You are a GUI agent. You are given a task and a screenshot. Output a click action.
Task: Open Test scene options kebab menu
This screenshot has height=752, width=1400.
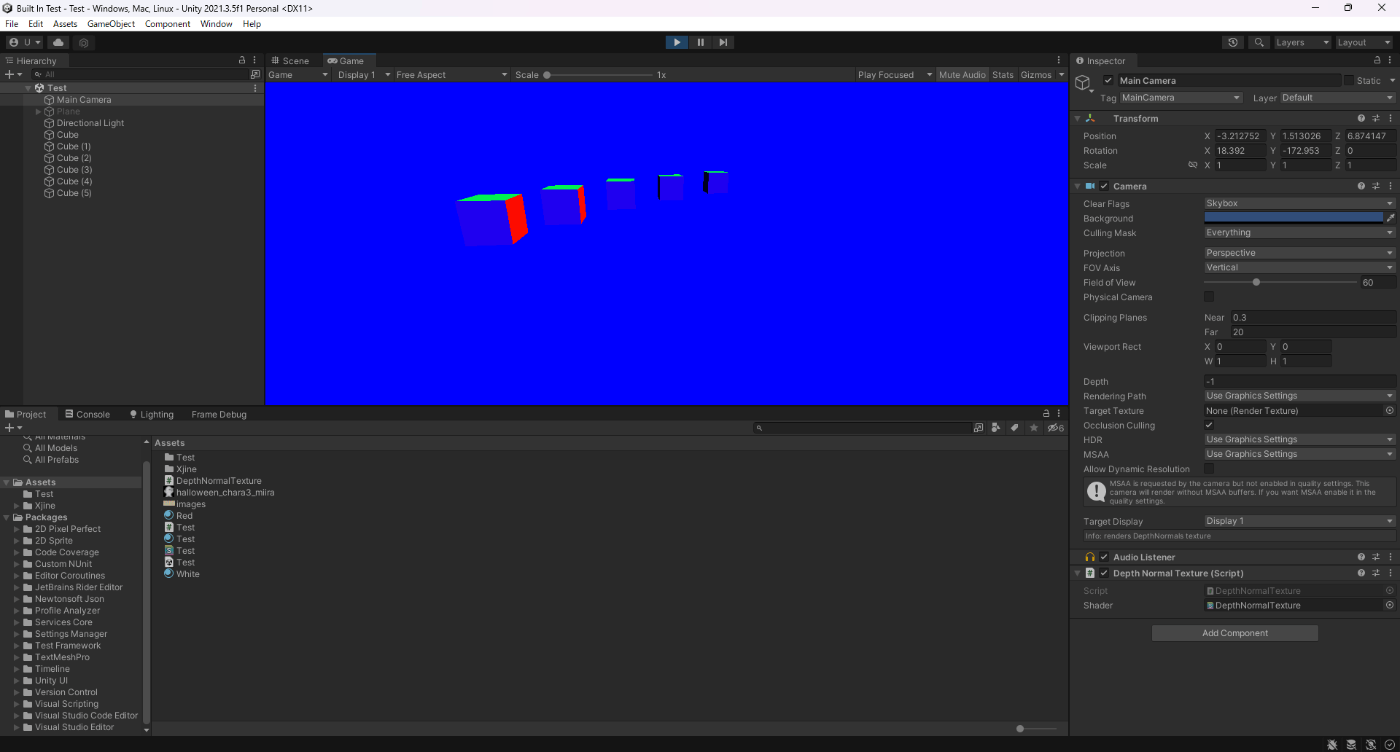pos(255,88)
